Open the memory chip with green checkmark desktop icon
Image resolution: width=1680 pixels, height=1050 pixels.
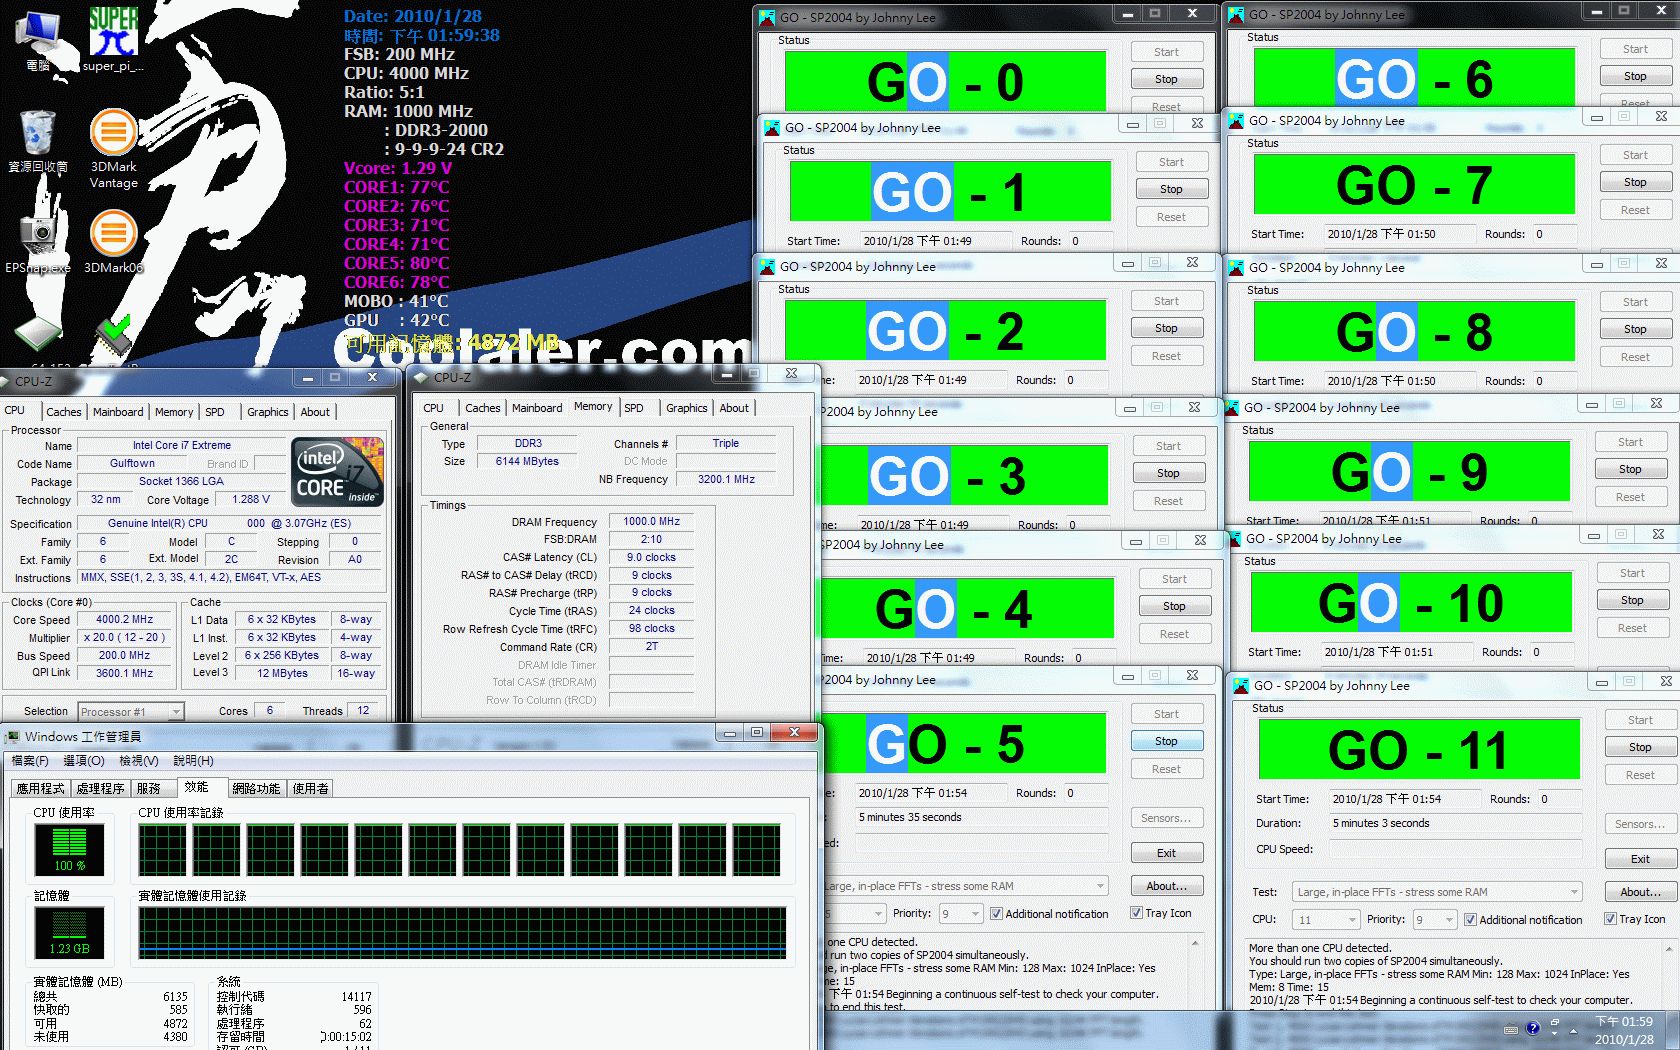tap(114, 338)
